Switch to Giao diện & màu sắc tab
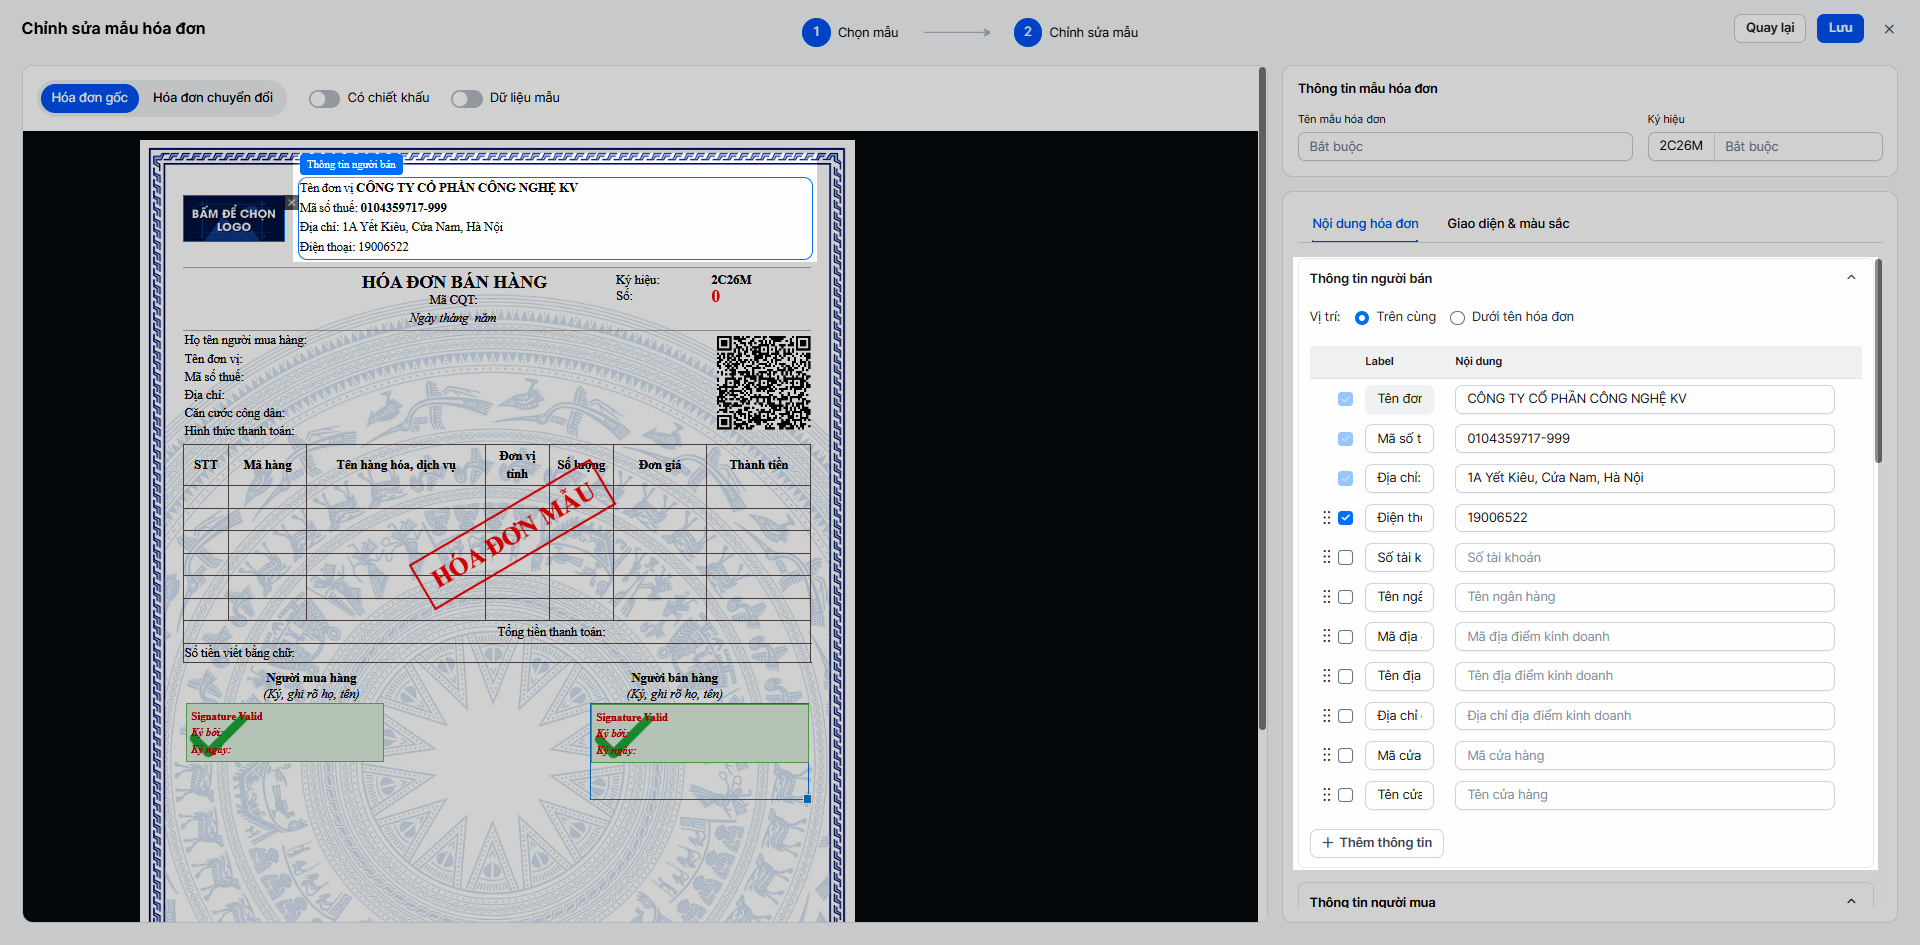Image resolution: width=1920 pixels, height=945 pixels. pyautogui.click(x=1508, y=224)
